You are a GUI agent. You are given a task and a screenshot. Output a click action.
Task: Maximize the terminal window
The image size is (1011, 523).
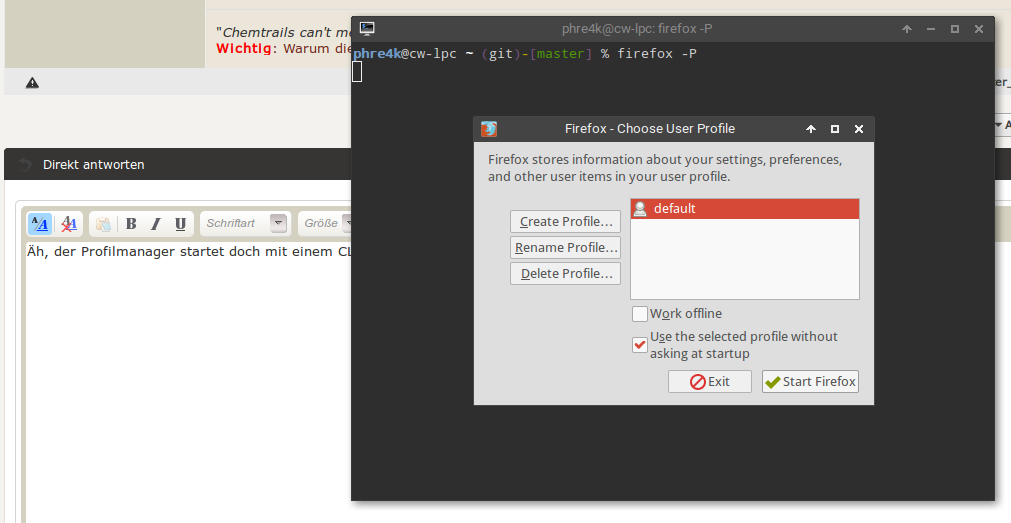955,29
